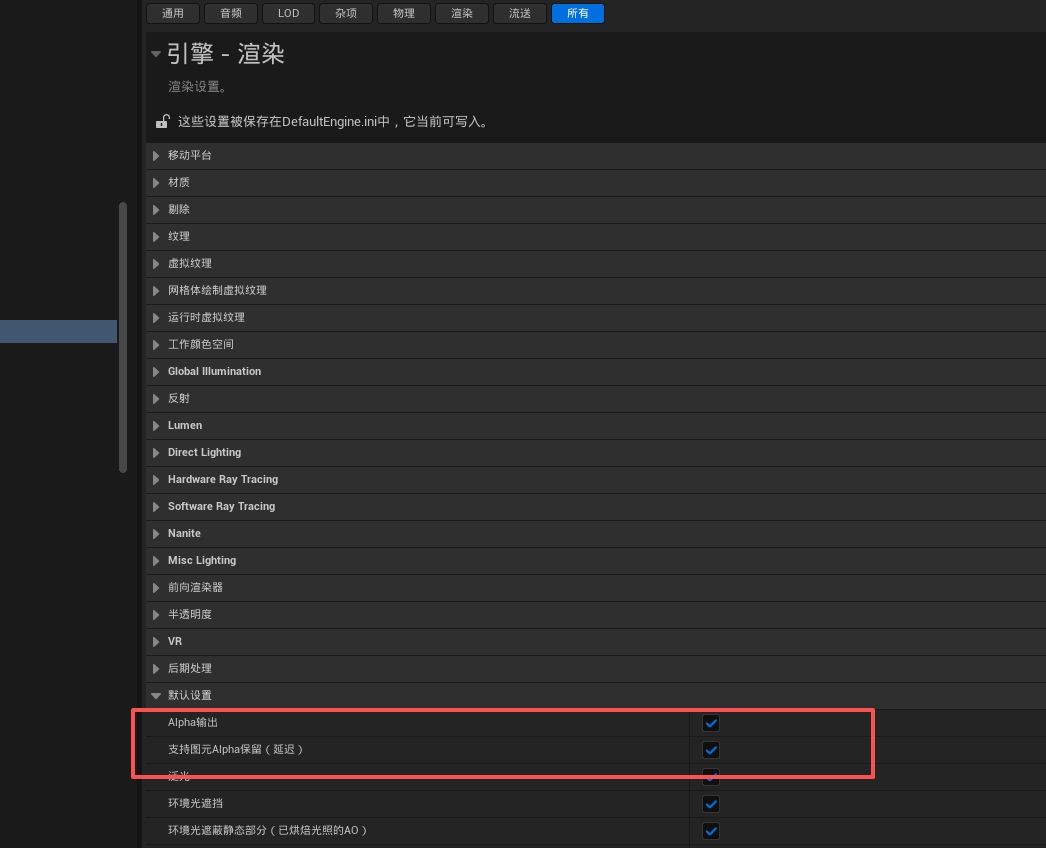The height and width of the screenshot is (848, 1046).
Task: Click the 渲染设置。 description text
Action: pos(197,87)
